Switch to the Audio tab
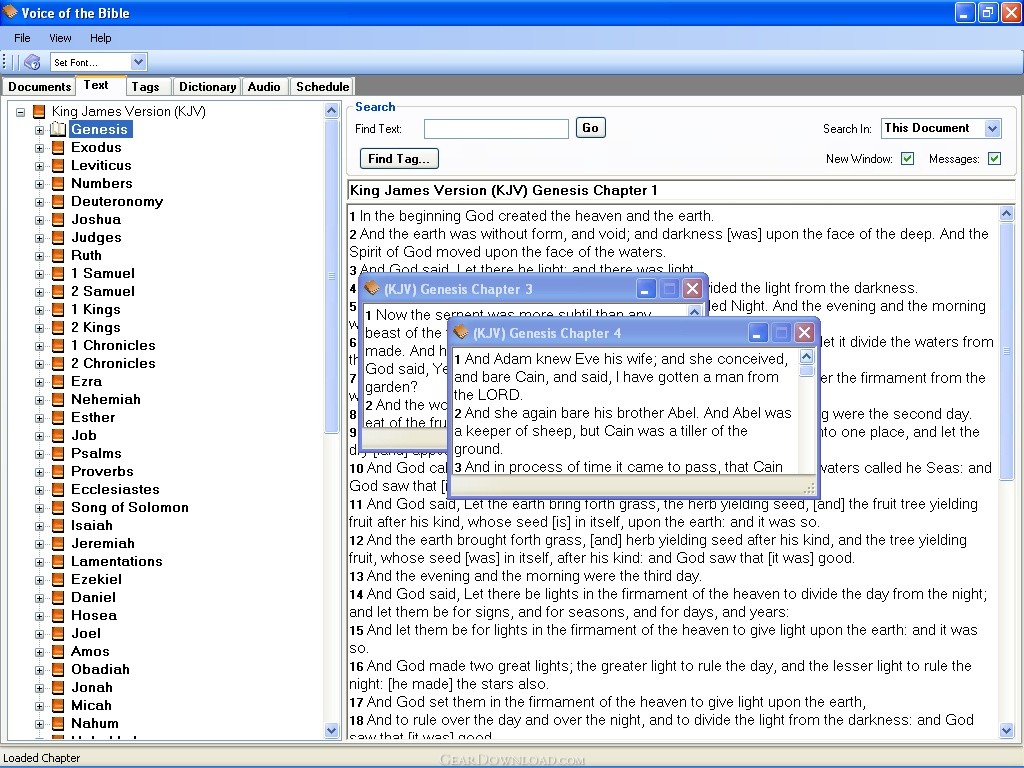Screen dimensions: 1024x768 pos(264,87)
